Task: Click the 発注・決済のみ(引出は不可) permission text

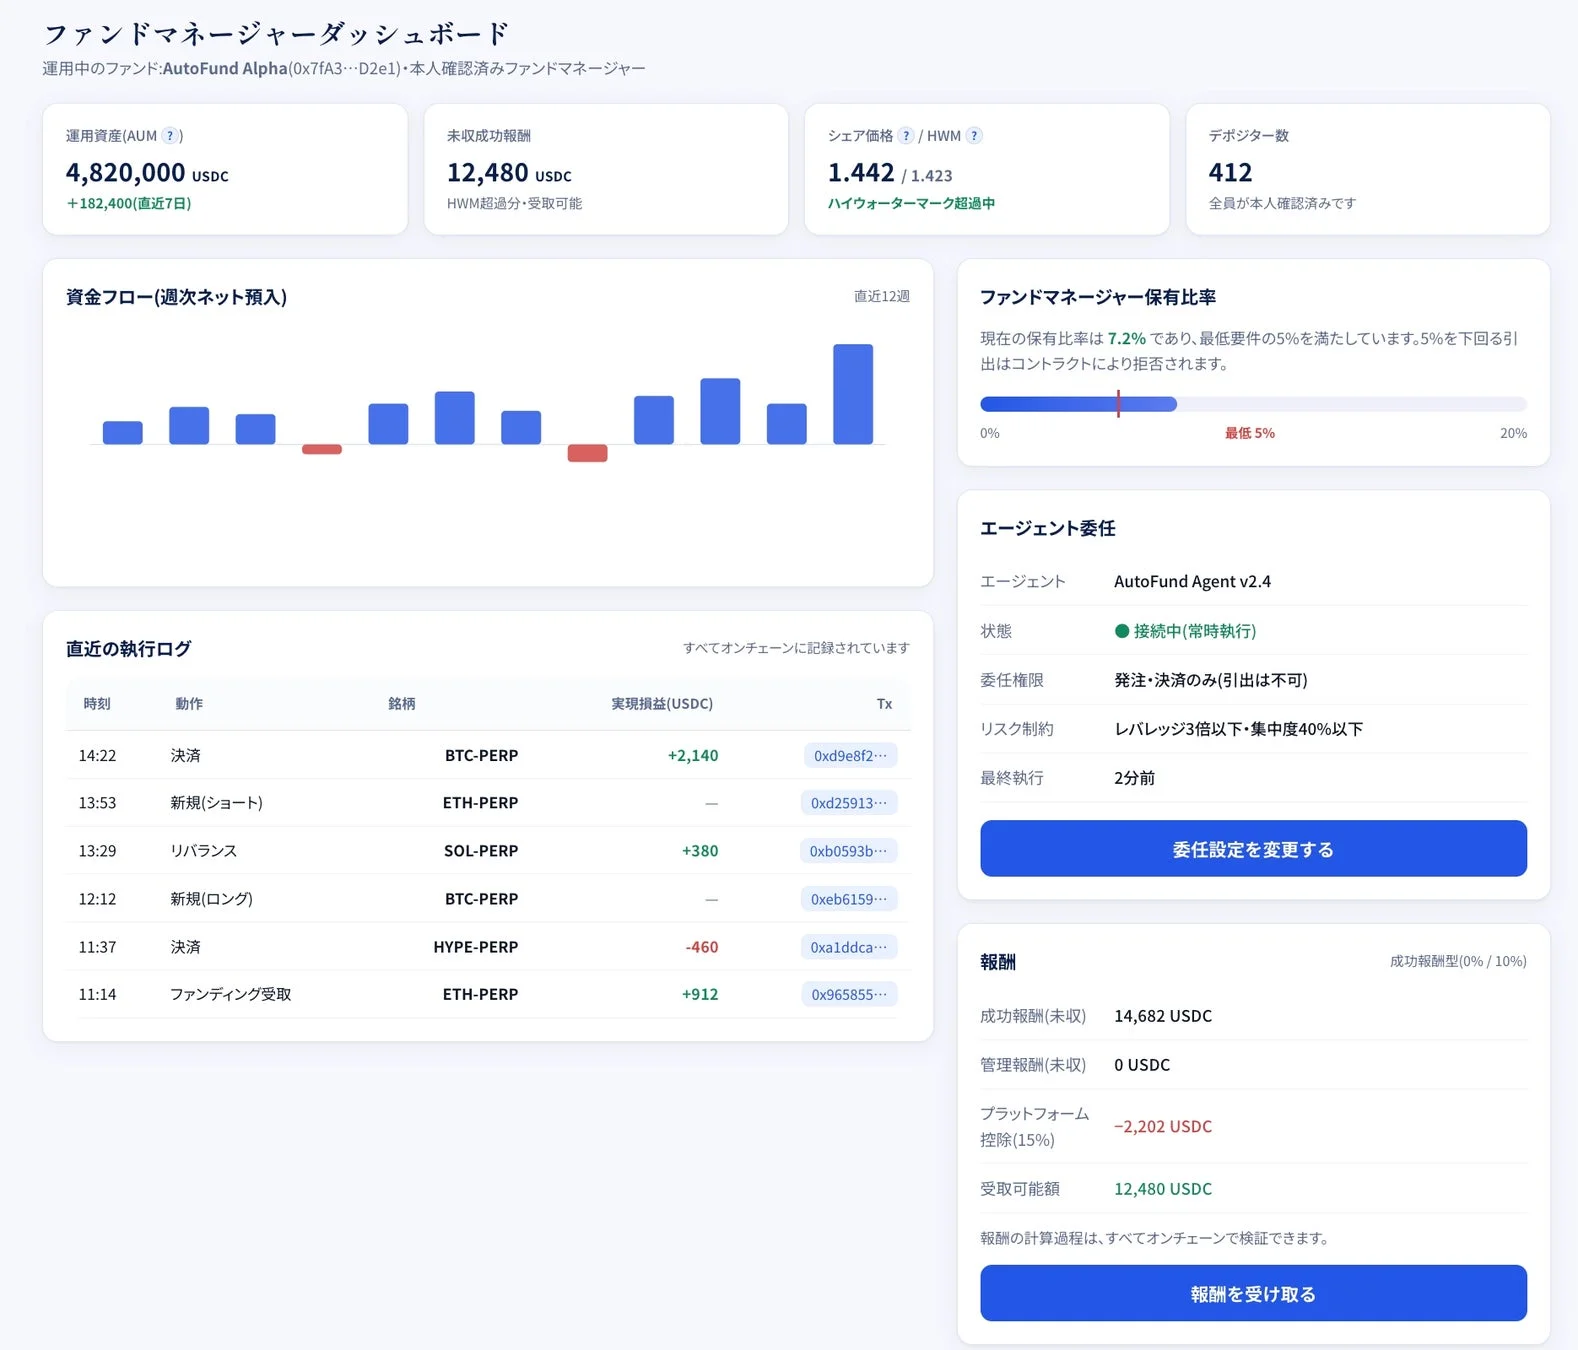Action: tap(1211, 680)
